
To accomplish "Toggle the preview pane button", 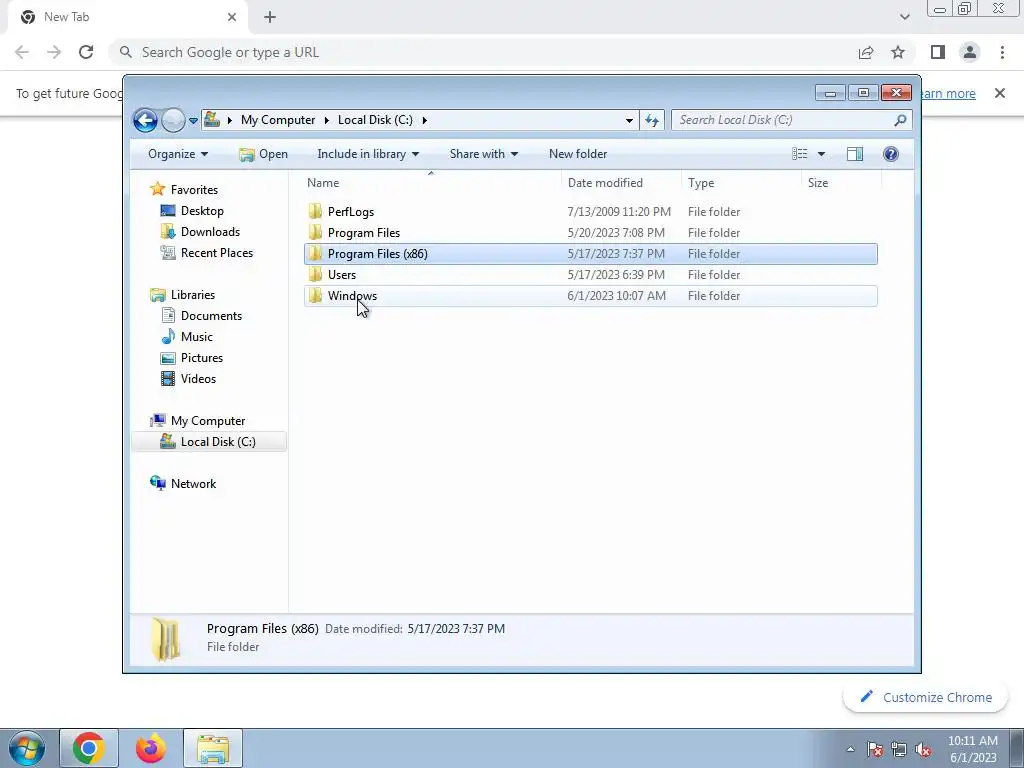I will click(855, 154).
